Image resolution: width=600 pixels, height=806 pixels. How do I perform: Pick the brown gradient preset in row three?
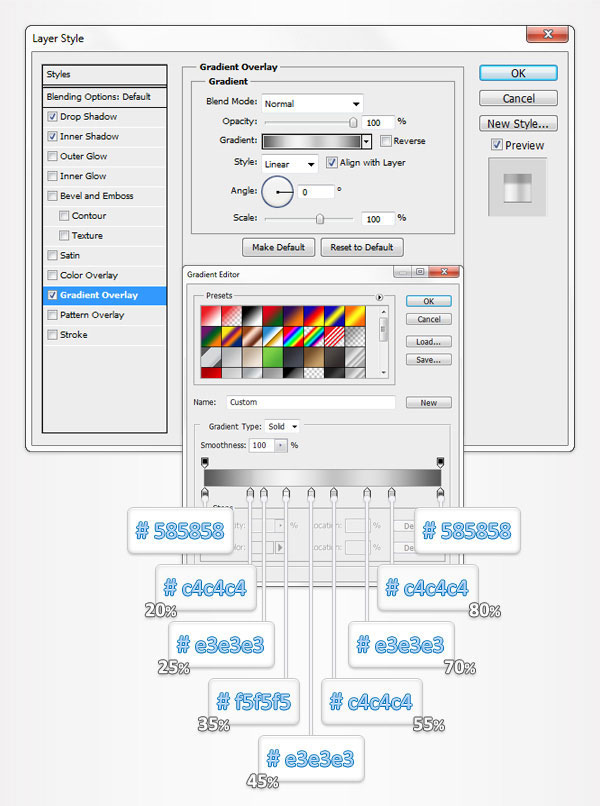pos(314,357)
